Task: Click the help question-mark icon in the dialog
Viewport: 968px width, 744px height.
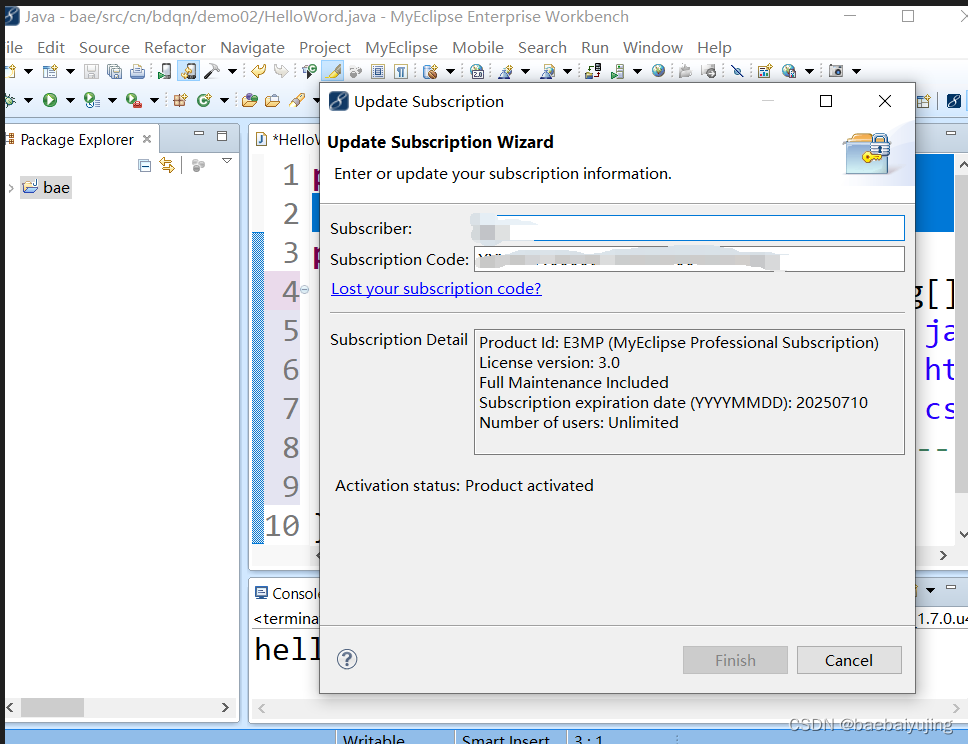Action: coord(346,659)
